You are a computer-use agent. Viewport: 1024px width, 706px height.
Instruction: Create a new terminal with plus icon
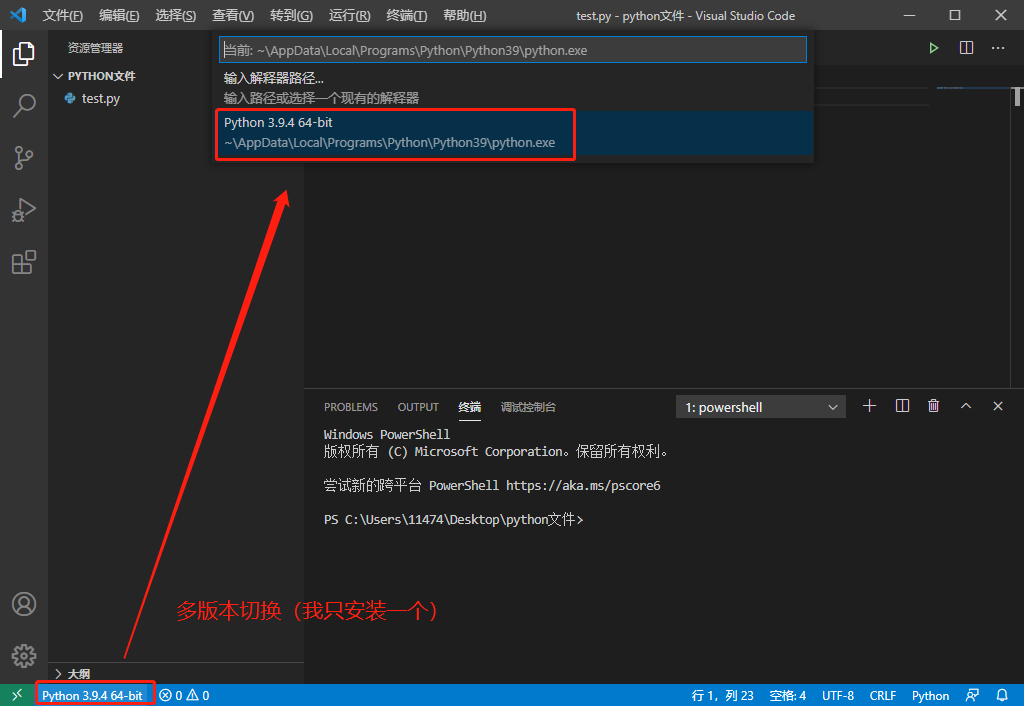click(x=869, y=406)
